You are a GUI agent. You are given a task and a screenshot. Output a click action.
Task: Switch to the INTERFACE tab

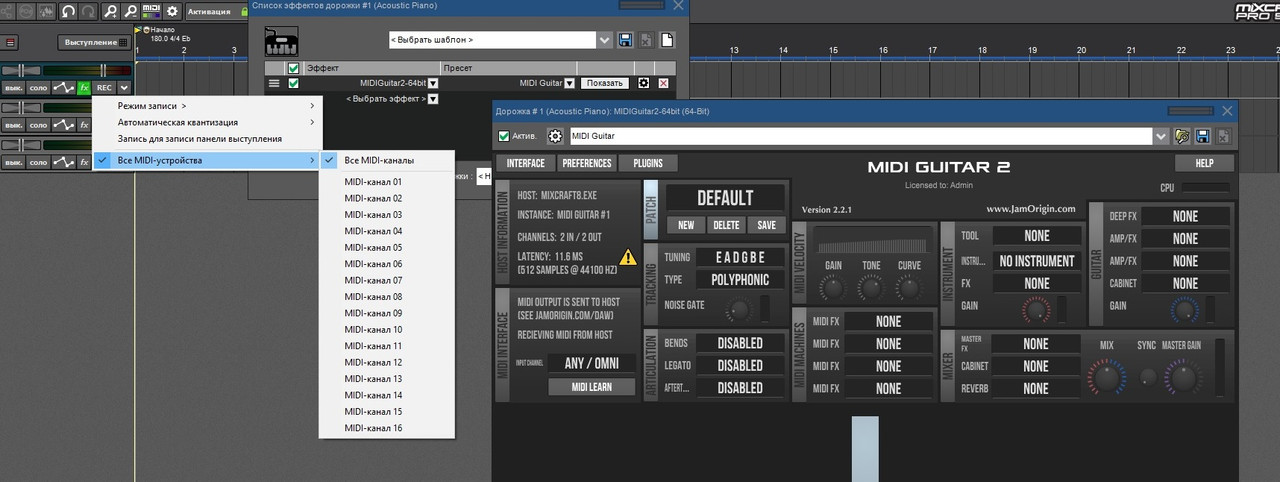pyautogui.click(x=526, y=163)
